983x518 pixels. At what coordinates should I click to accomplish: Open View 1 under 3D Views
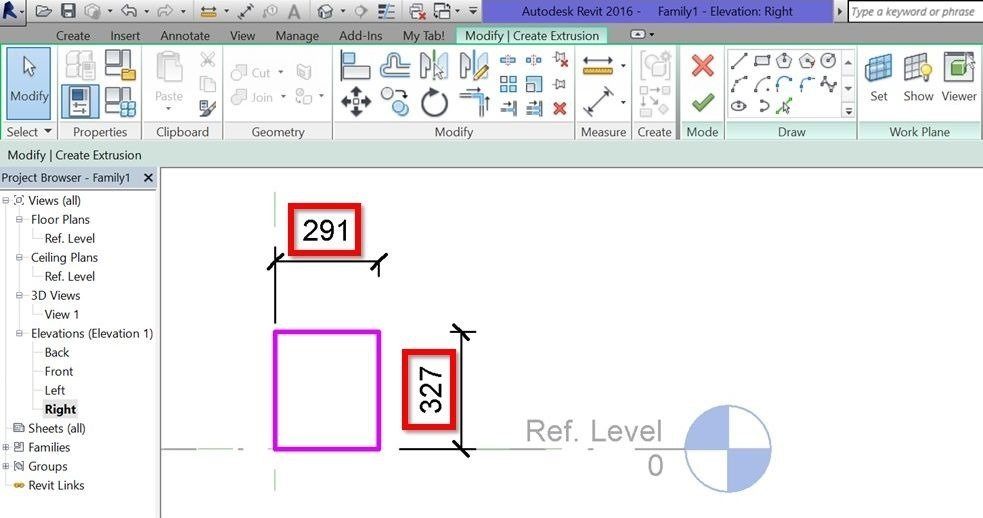pos(61,314)
